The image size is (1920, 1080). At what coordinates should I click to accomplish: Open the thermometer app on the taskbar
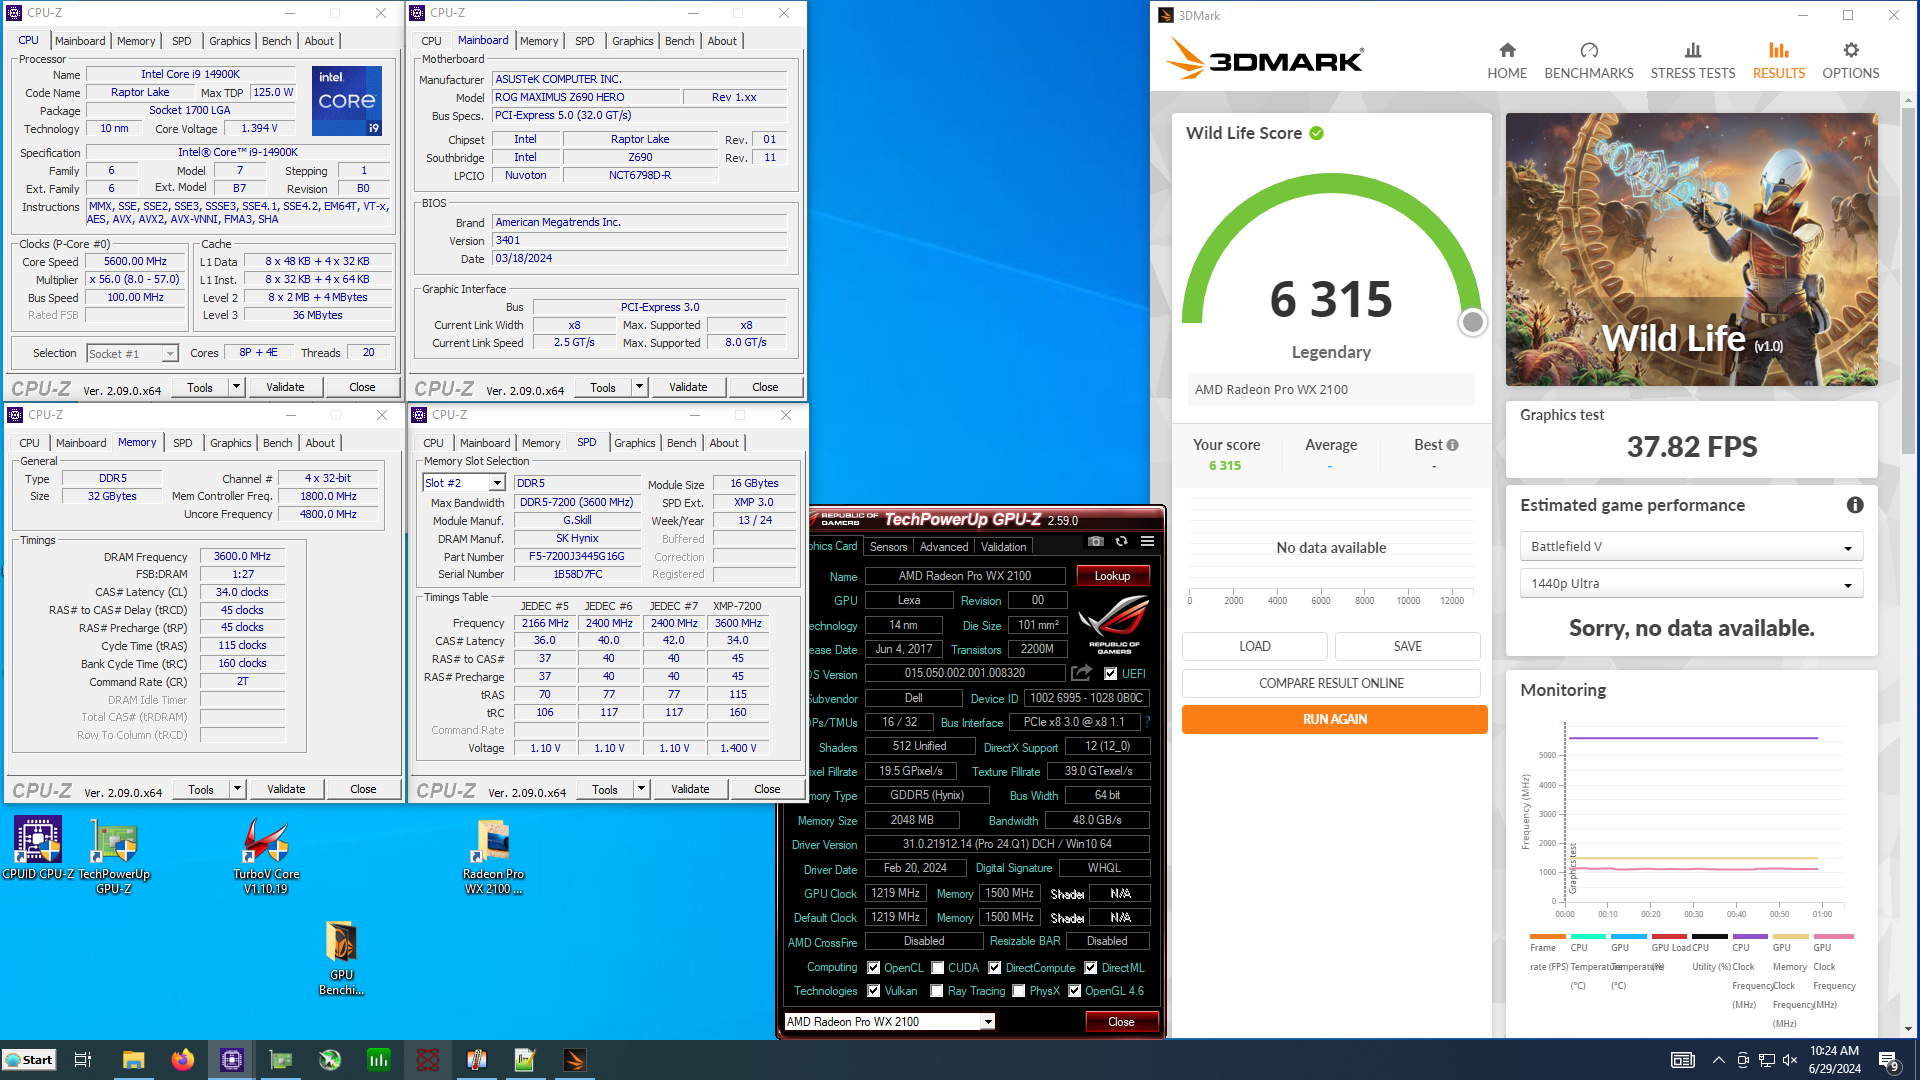click(x=476, y=1060)
